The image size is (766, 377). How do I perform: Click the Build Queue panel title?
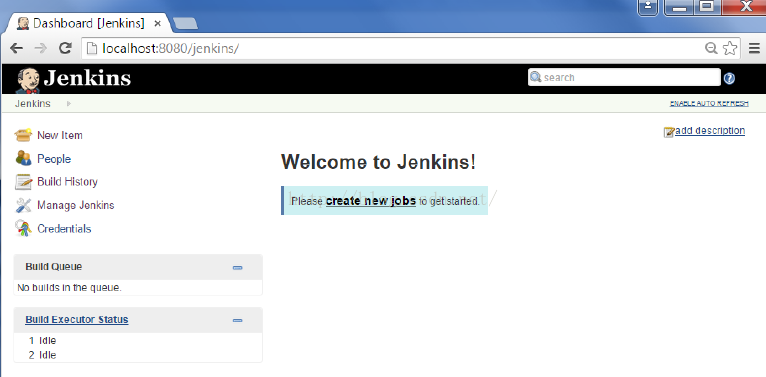[x=54, y=267]
